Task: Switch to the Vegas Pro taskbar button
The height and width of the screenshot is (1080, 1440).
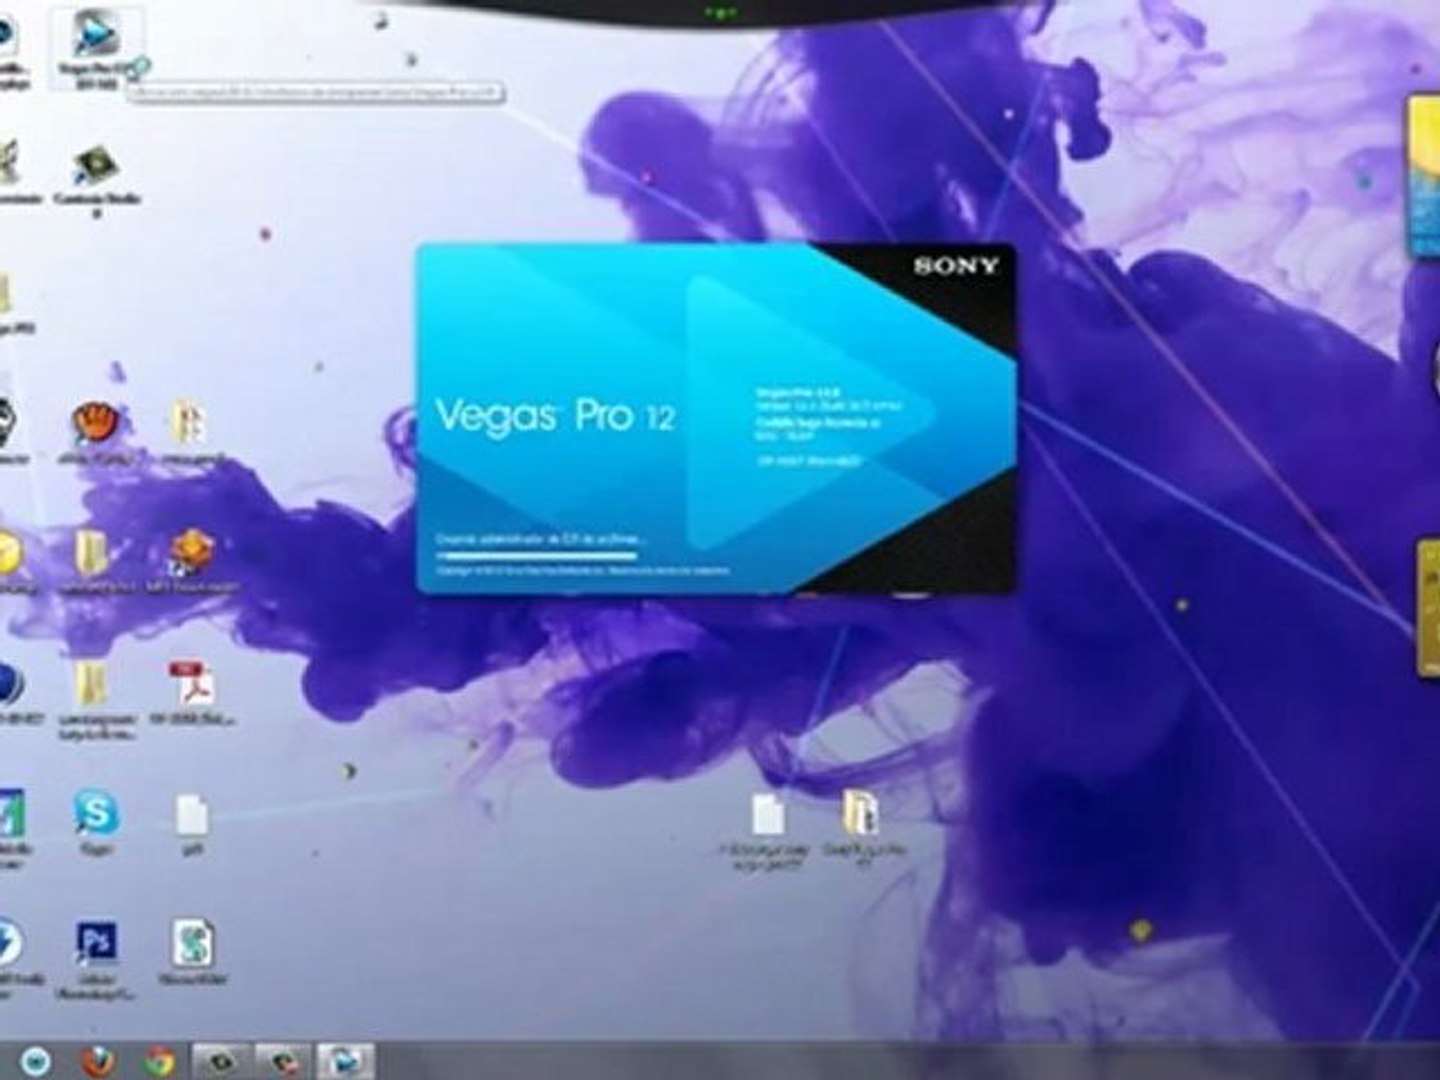Action: pos(345,1060)
